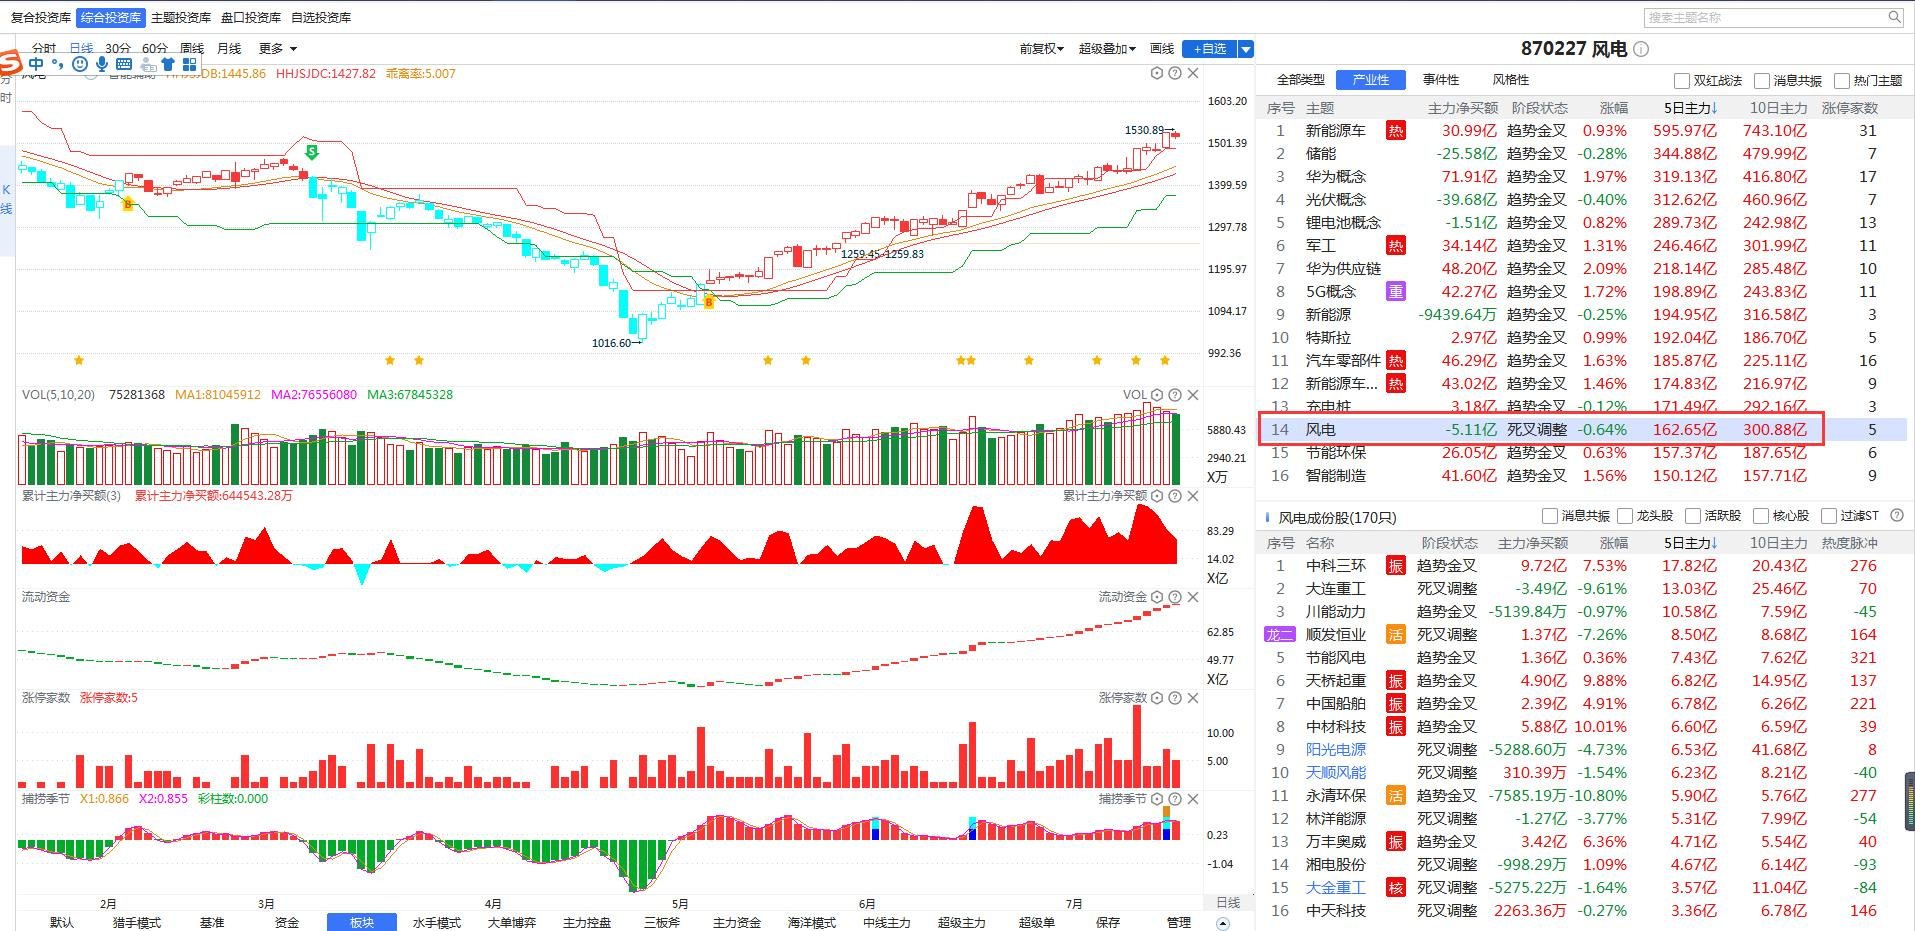Image resolution: width=1915 pixels, height=931 pixels.
Task: Open dropdown arrow next to +自选
Action: [x=1245, y=48]
